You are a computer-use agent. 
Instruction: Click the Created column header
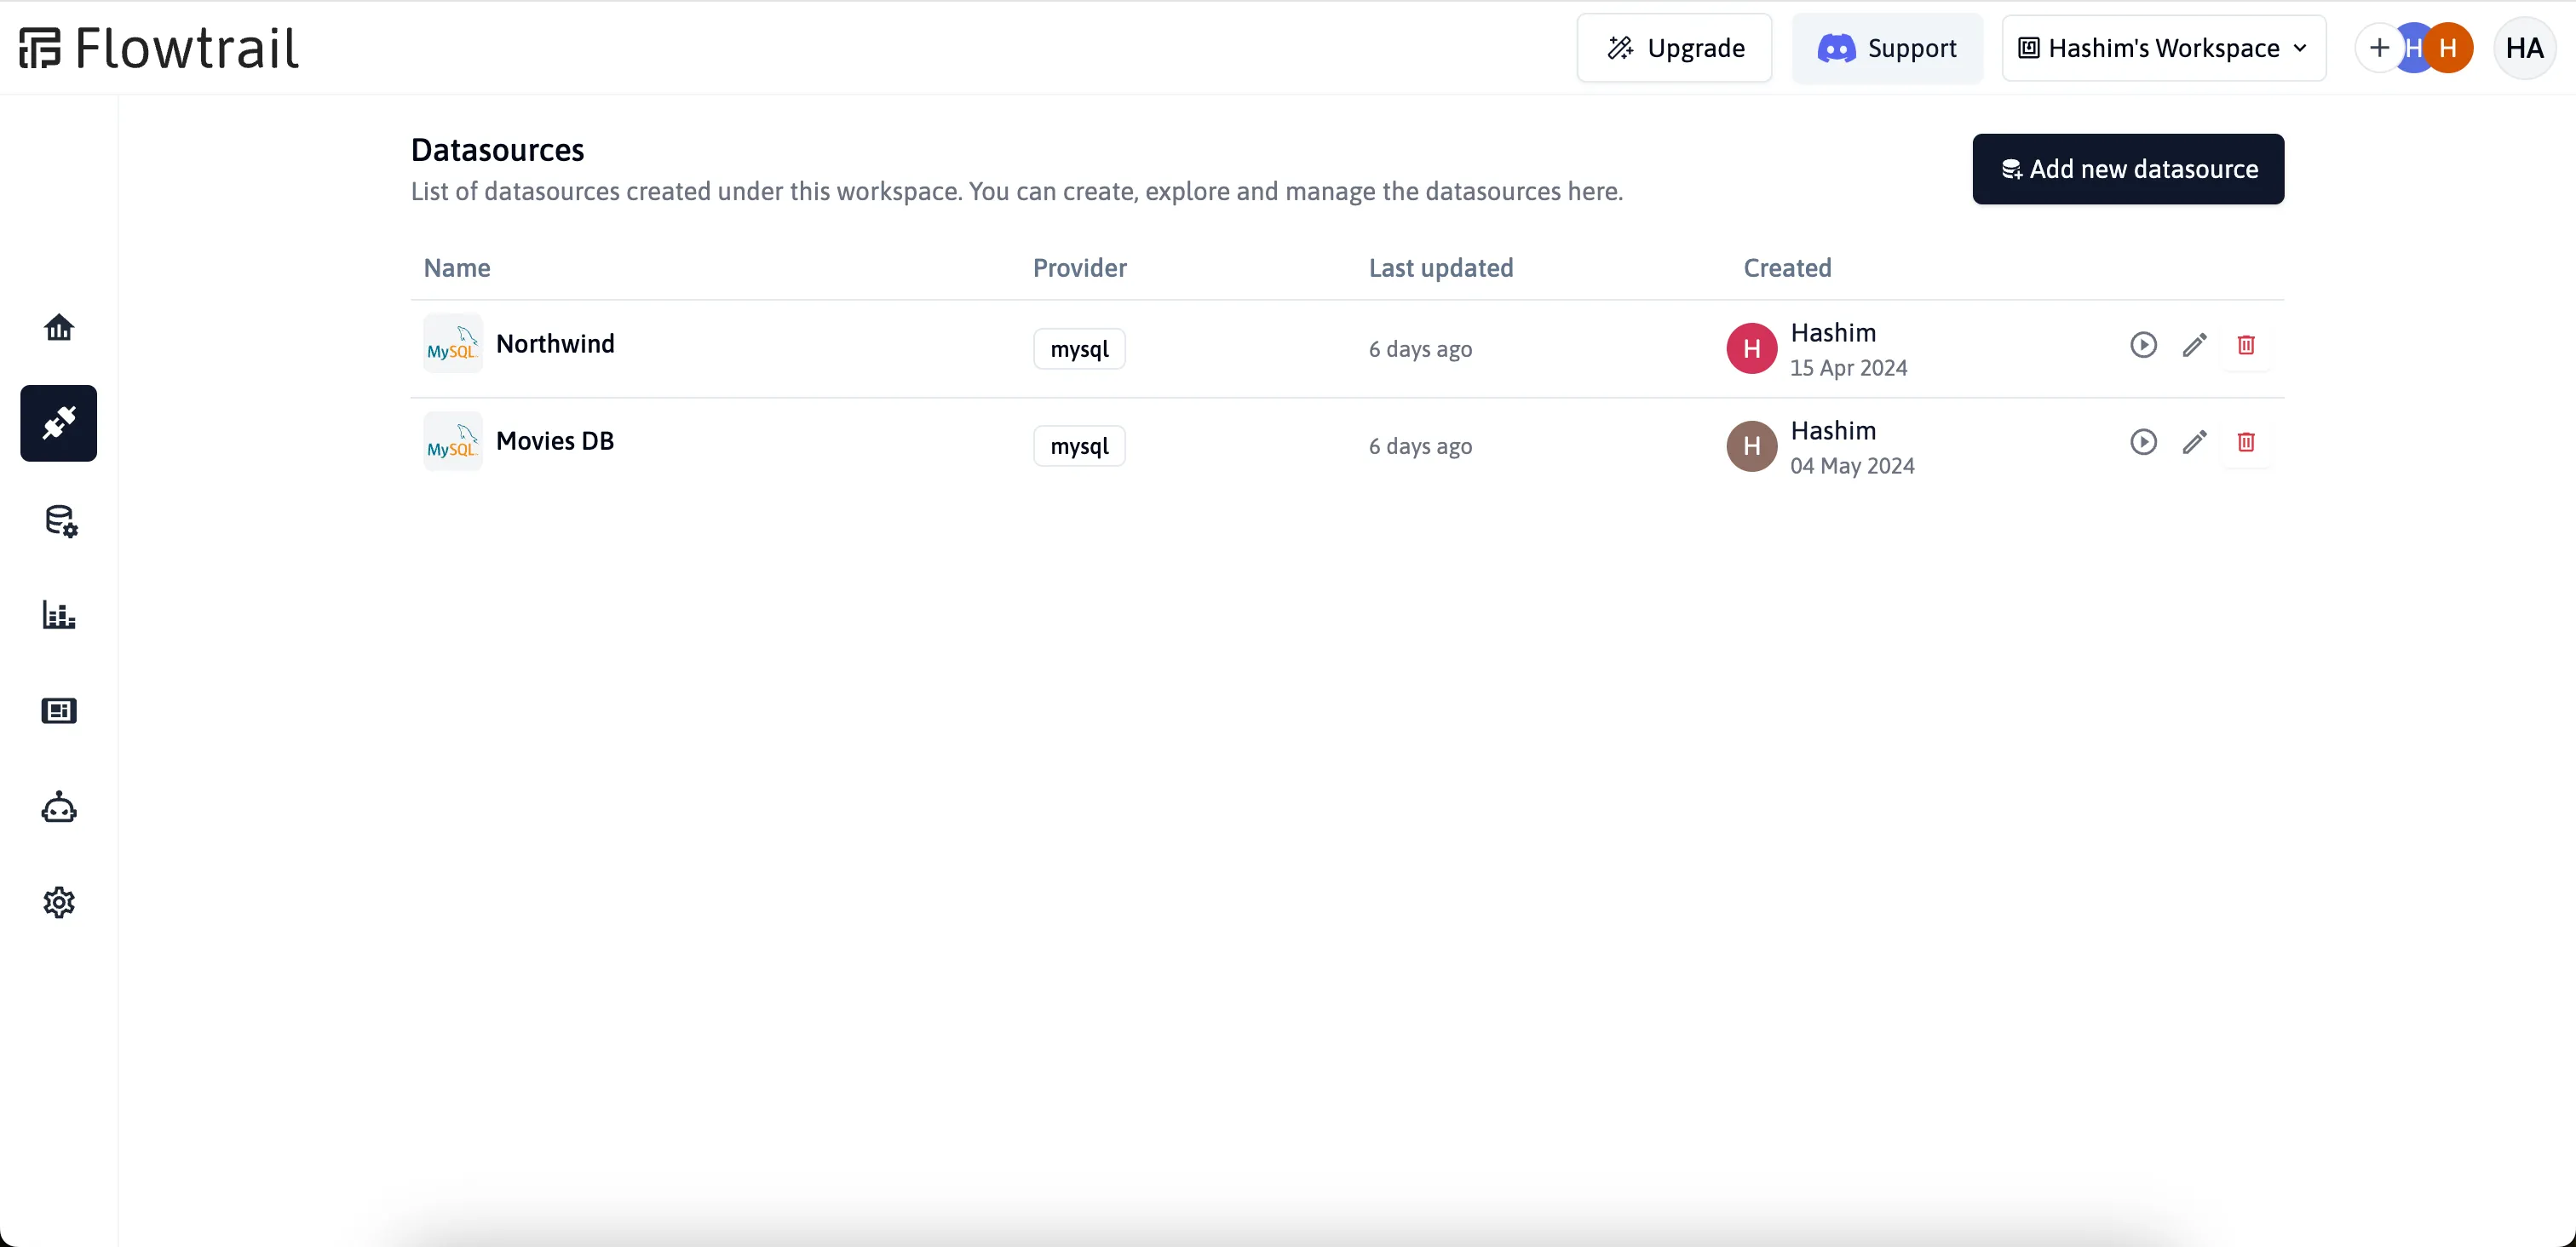click(1787, 268)
